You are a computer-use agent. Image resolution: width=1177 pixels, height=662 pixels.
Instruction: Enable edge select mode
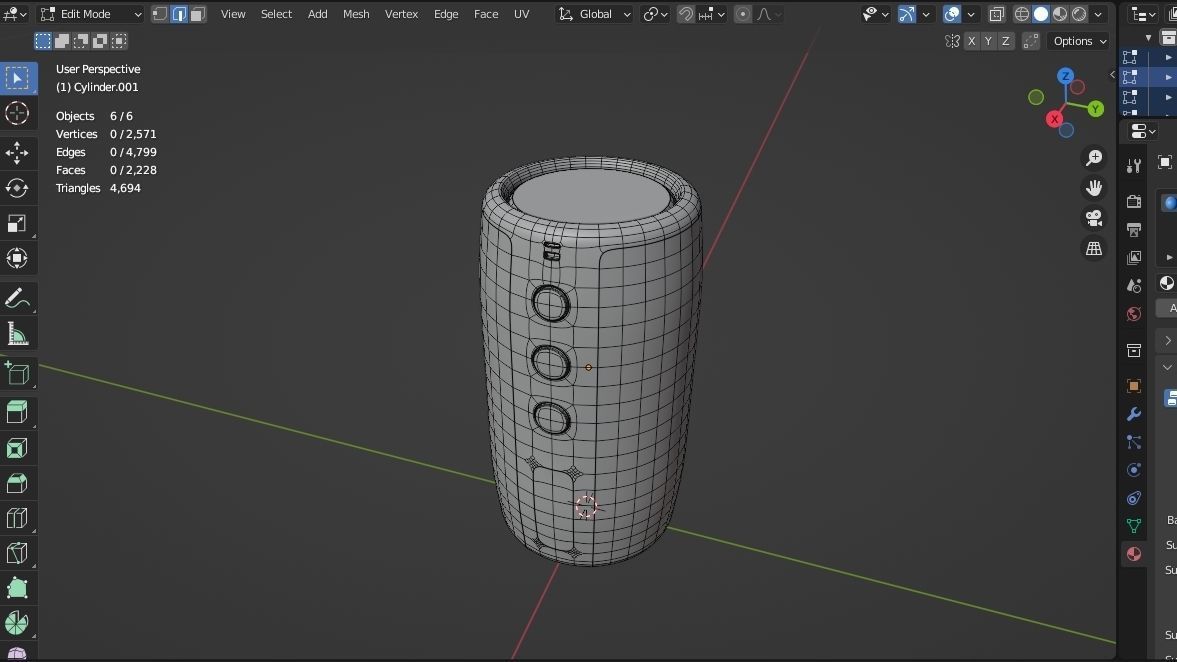pos(179,14)
